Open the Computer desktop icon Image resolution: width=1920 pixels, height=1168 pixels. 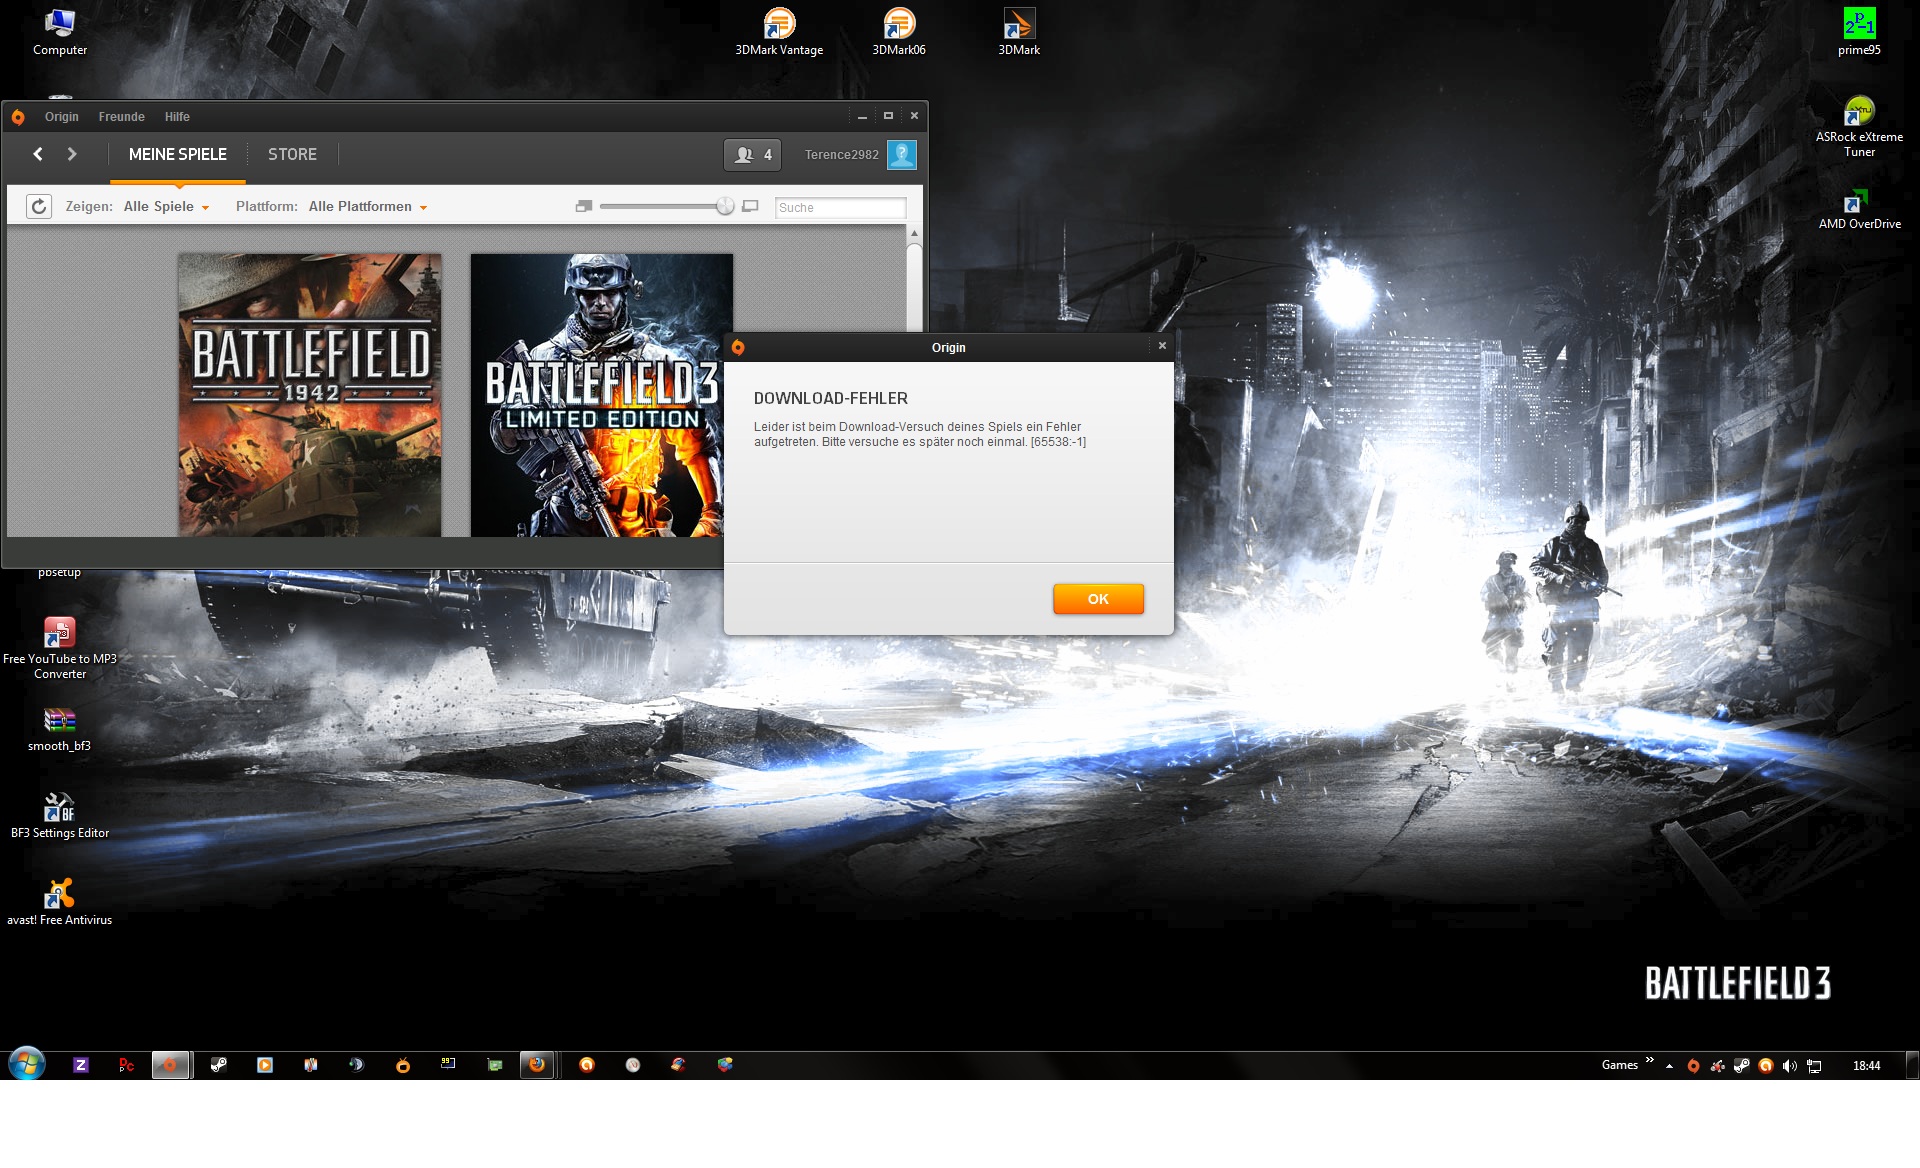click(60, 32)
